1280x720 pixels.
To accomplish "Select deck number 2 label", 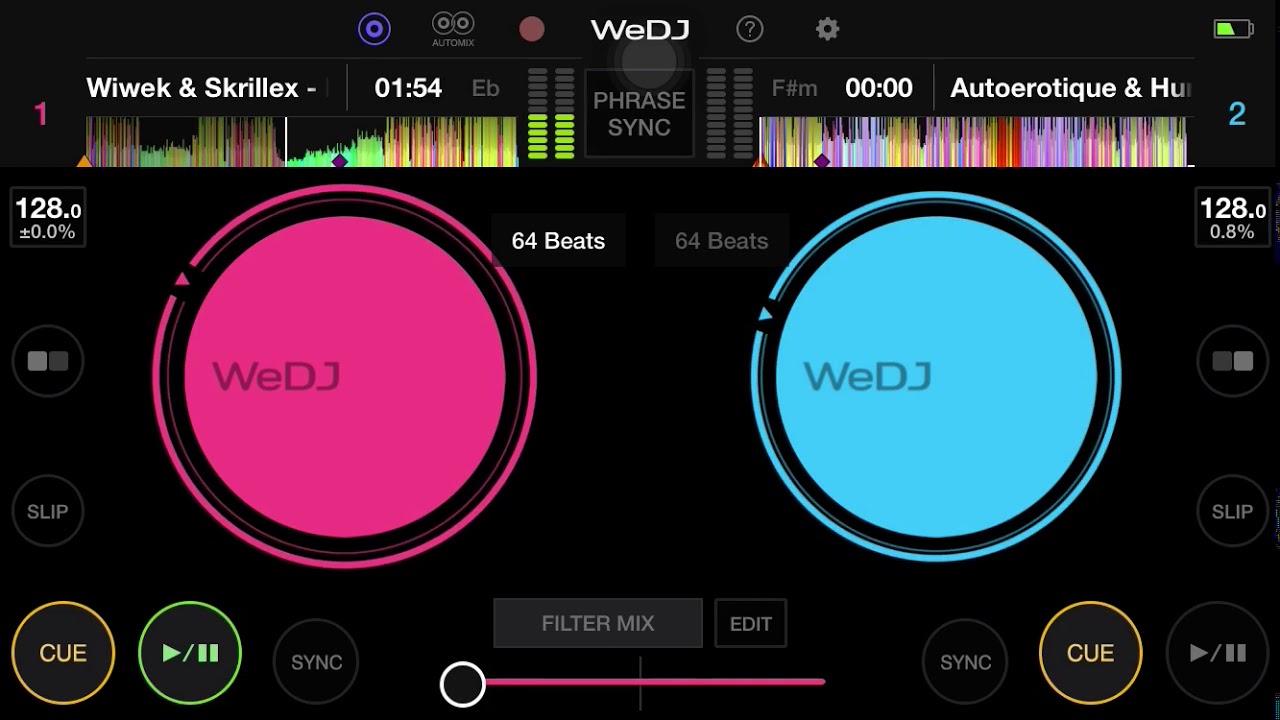I will (1237, 114).
